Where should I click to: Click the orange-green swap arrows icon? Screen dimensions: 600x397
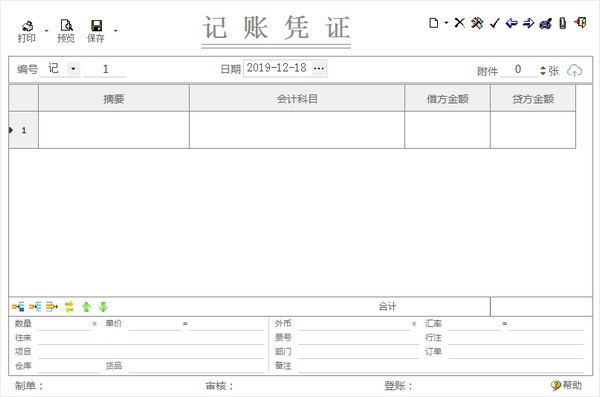pyautogui.click(x=69, y=307)
